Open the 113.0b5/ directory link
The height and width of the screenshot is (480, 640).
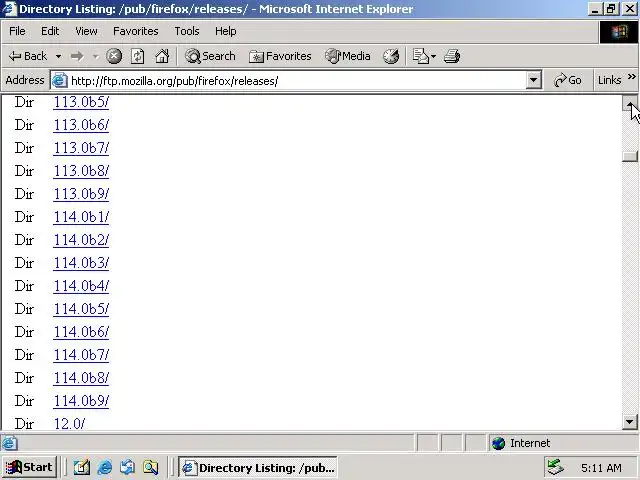point(81,102)
